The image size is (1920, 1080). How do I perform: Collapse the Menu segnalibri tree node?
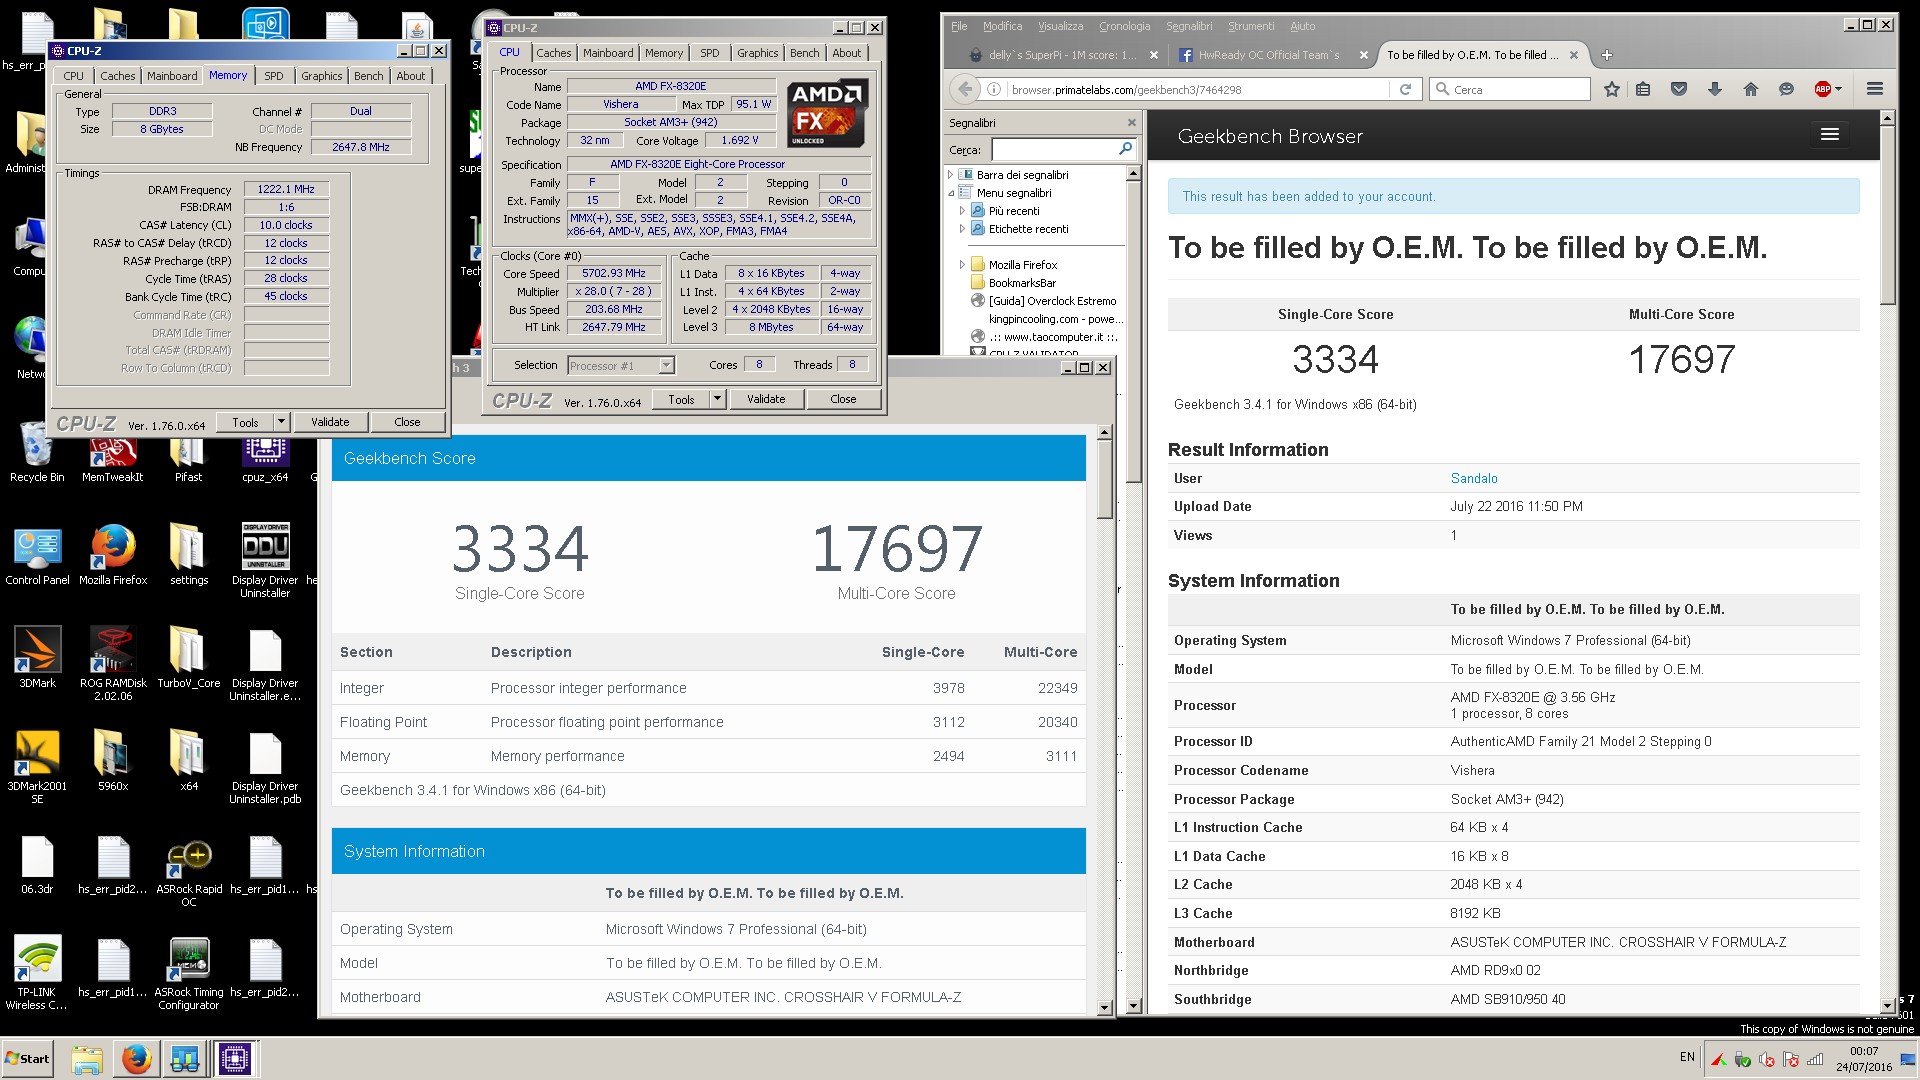[950, 193]
